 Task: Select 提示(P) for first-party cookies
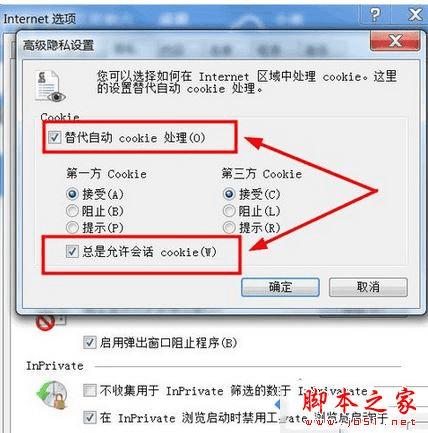pyautogui.click(x=72, y=228)
